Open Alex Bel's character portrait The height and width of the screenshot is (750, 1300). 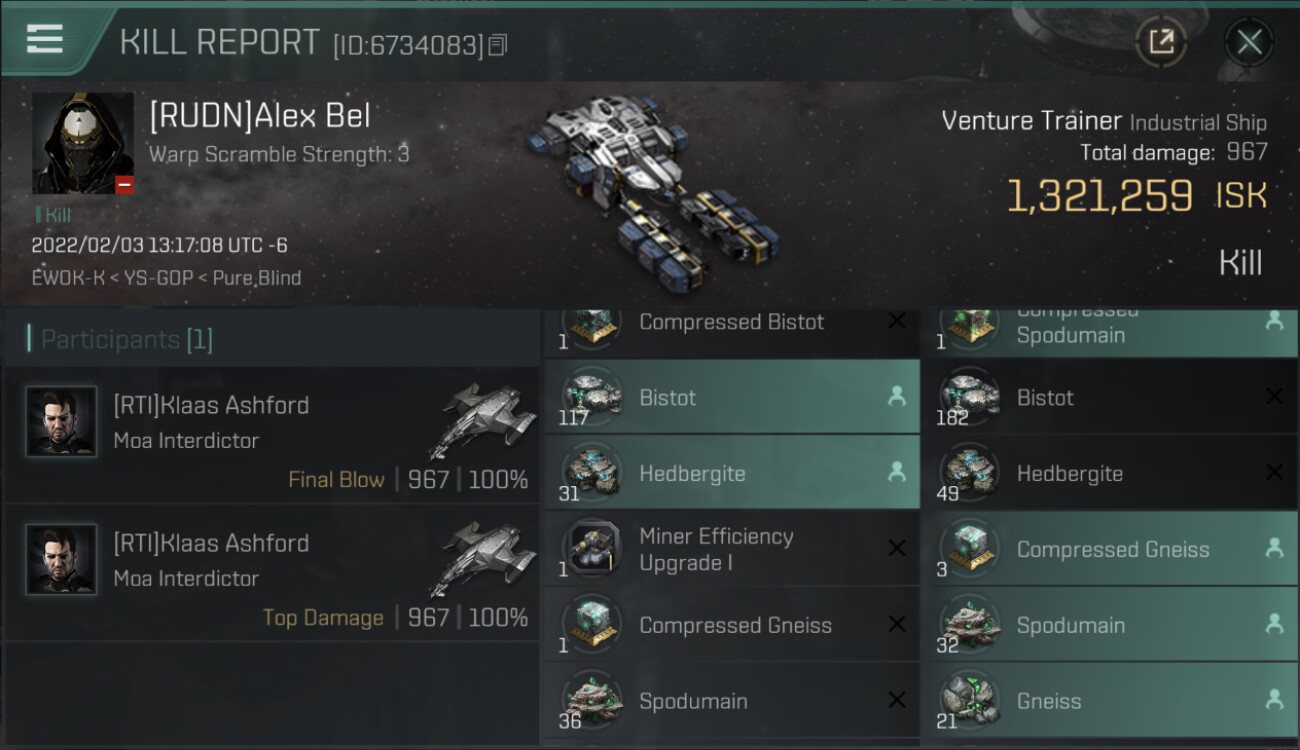coord(83,144)
